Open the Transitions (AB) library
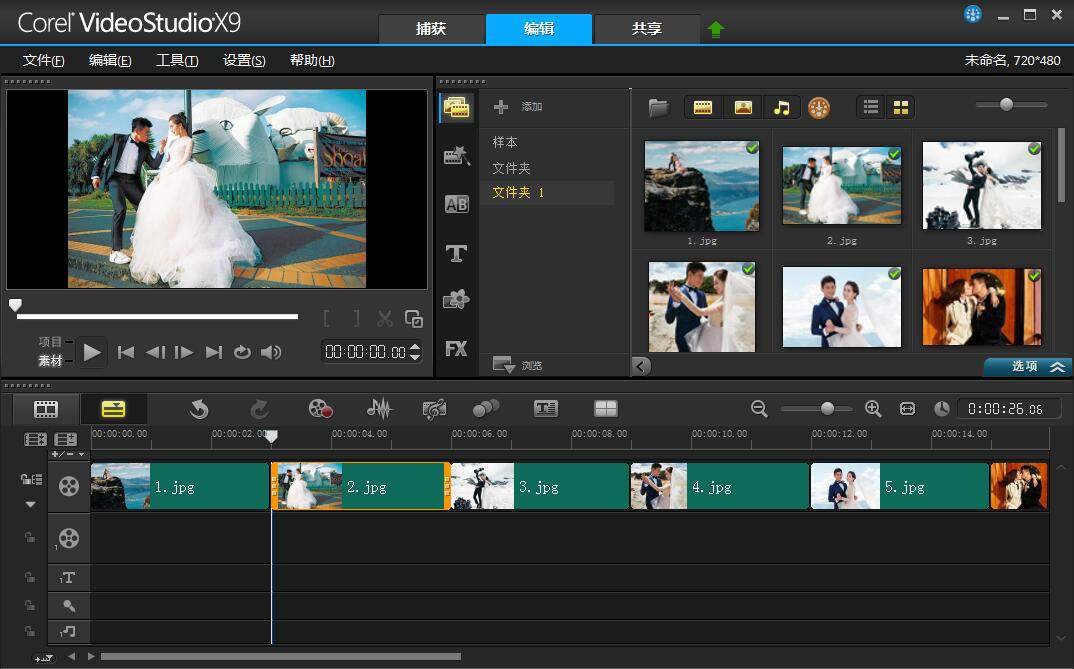This screenshot has height=669, width=1074. [x=457, y=204]
